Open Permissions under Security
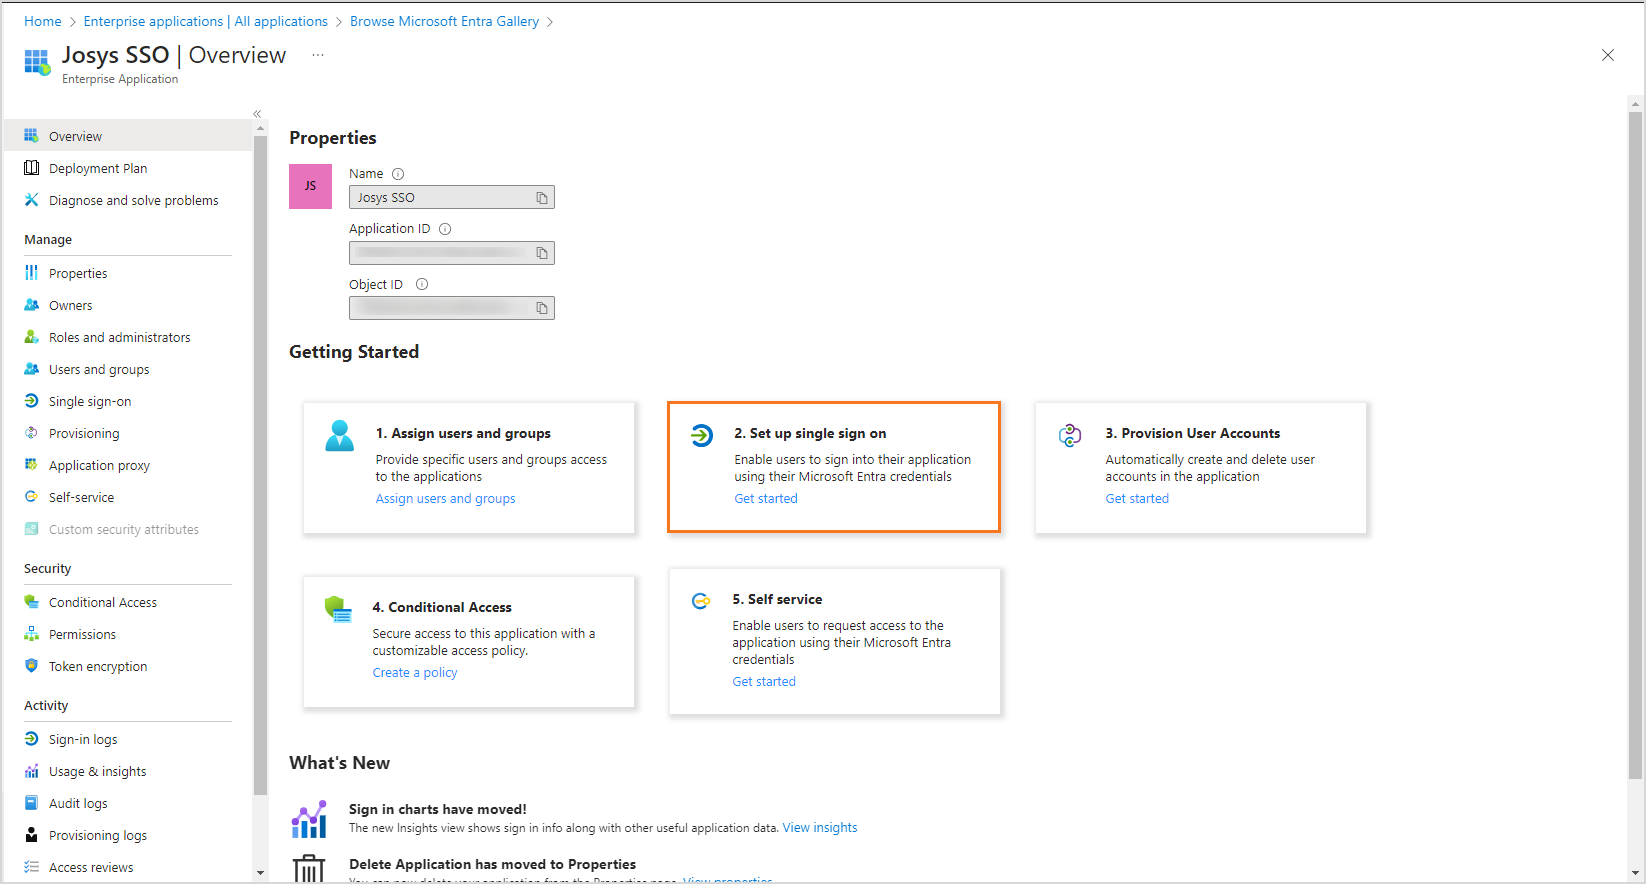The width and height of the screenshot is (1646, 884). [128, 634]
